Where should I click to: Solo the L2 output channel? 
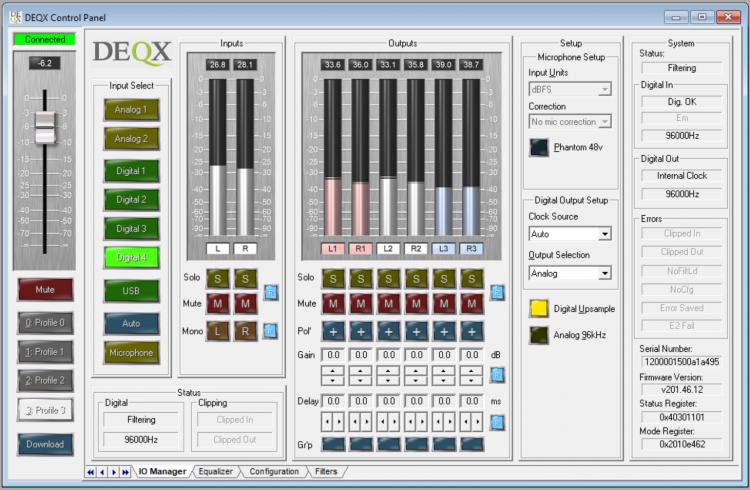tap(388, 279)
